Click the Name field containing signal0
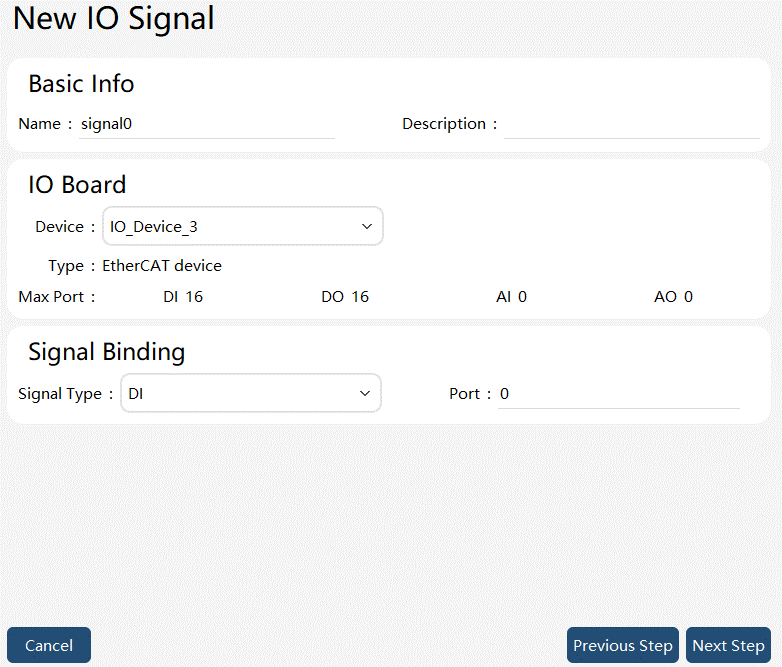Image resolution: width=782 pixels, height=667 pixels. tap(206, 124)
